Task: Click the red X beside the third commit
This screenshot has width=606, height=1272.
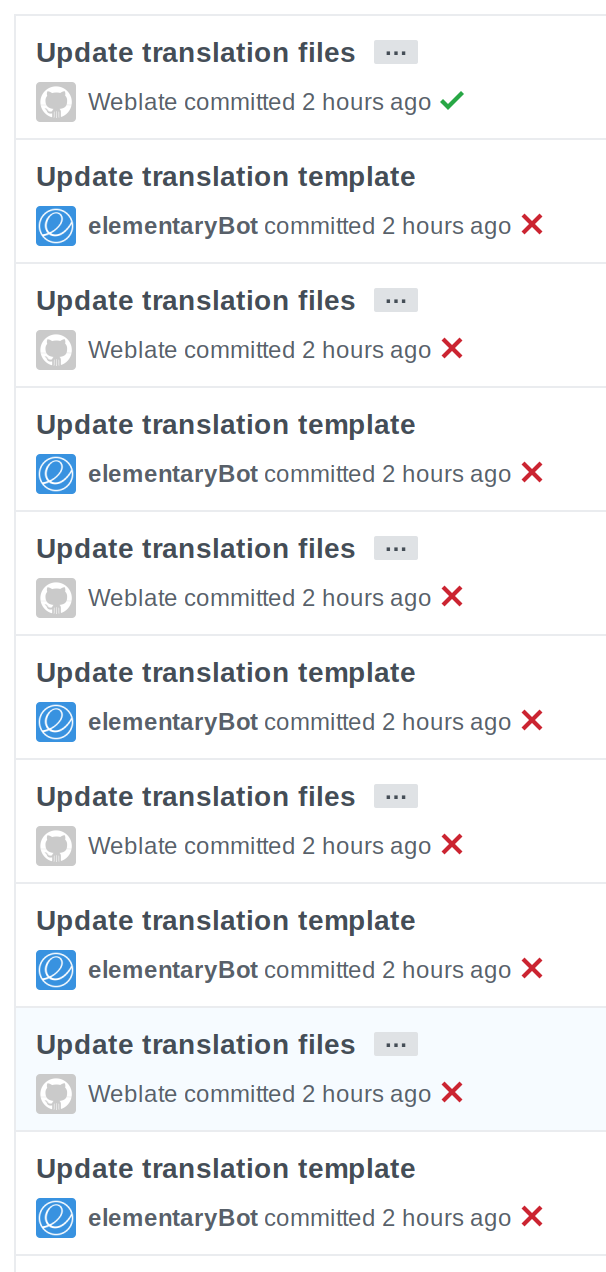Action: point(452,348)
